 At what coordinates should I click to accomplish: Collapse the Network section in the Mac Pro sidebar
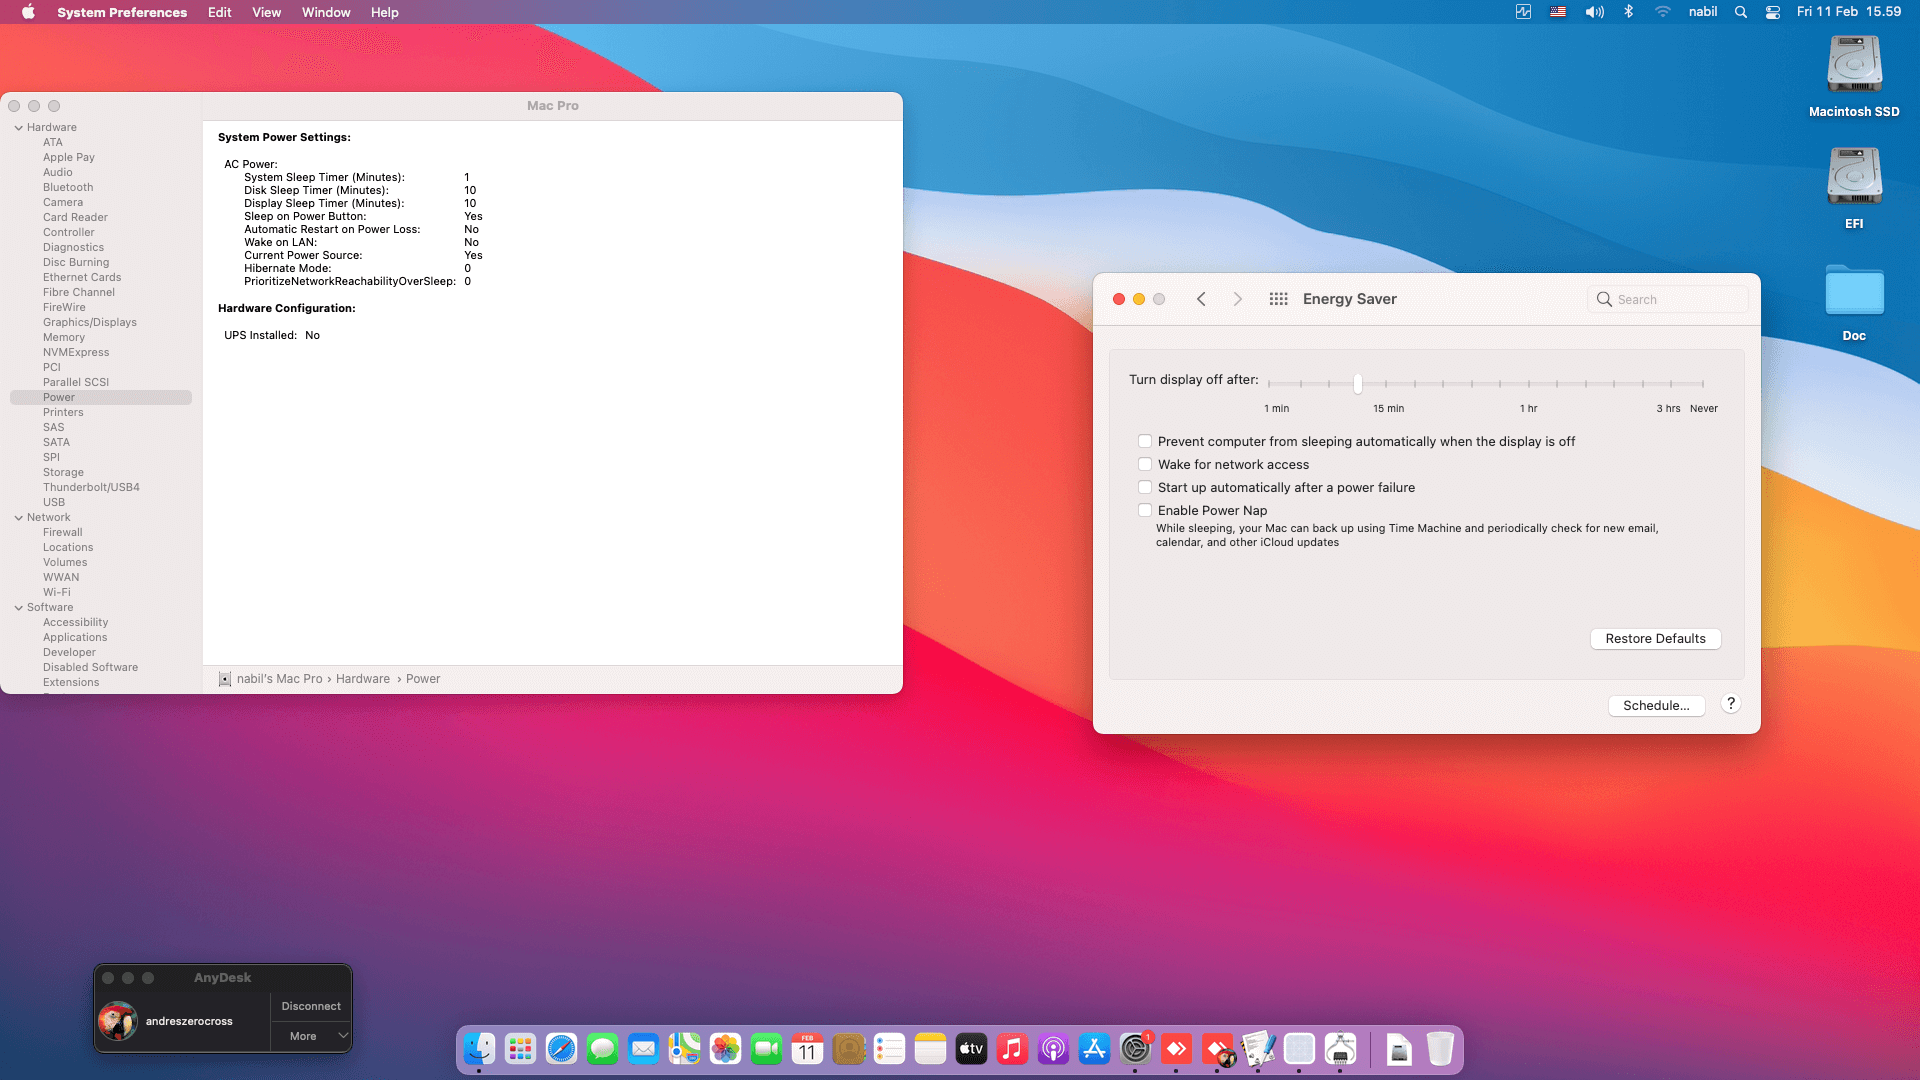(x=18, y=517)
